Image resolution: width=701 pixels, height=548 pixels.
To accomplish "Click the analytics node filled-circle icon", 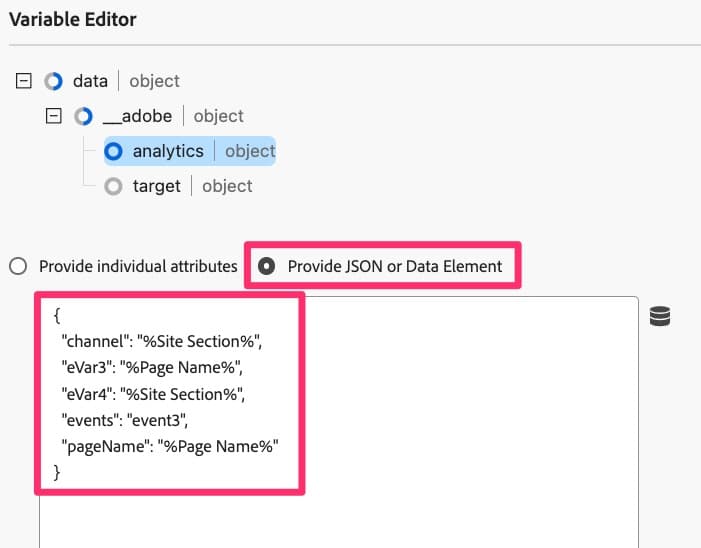I will [114, 152].
